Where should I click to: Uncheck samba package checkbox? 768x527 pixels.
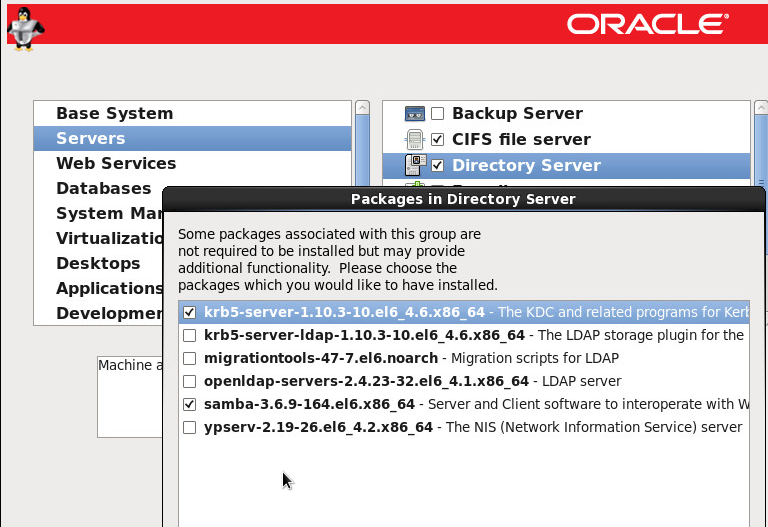pos(190,405)
